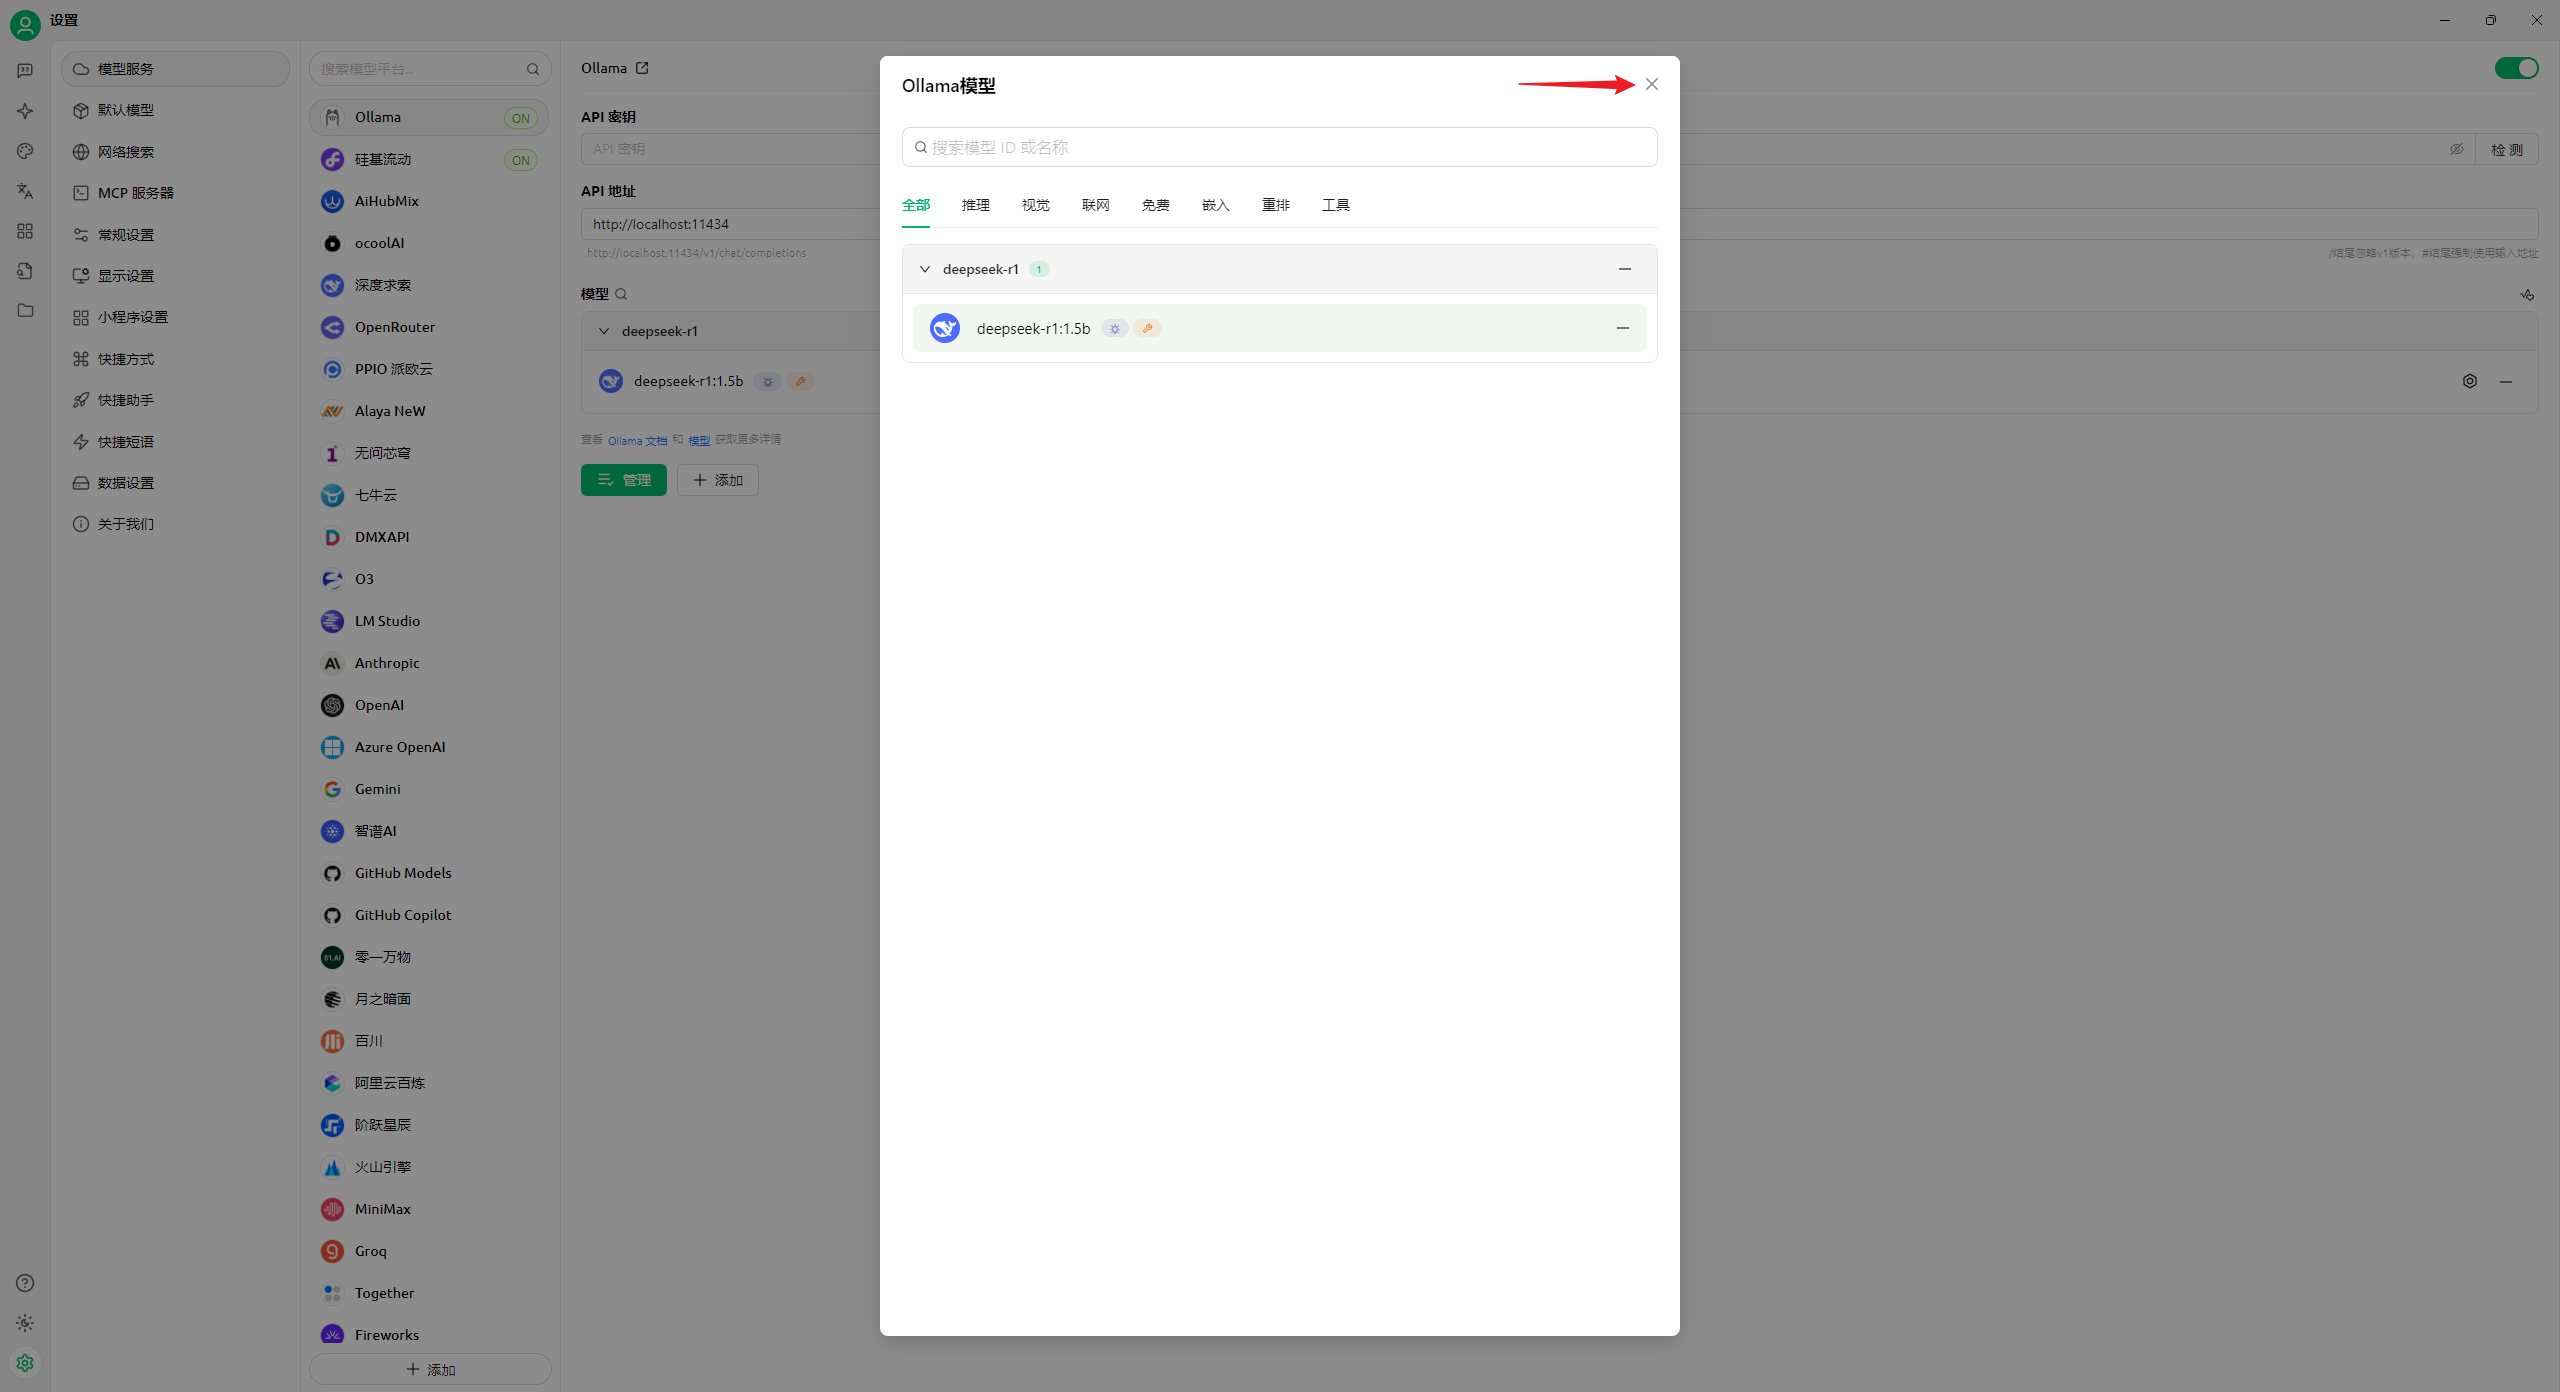This screenshot has width=2560, height=1392.
Task: Collapse deepseek-r1 group in background model list
Action: (x=604, y=331)
